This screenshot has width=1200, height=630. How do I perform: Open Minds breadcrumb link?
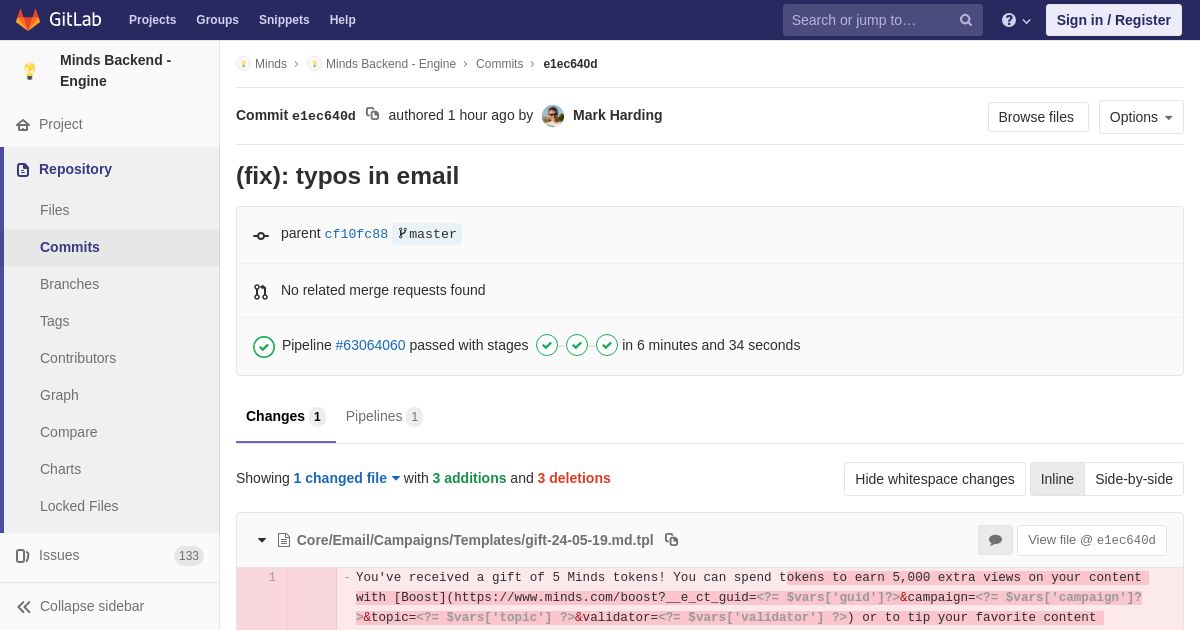(270, 64)
